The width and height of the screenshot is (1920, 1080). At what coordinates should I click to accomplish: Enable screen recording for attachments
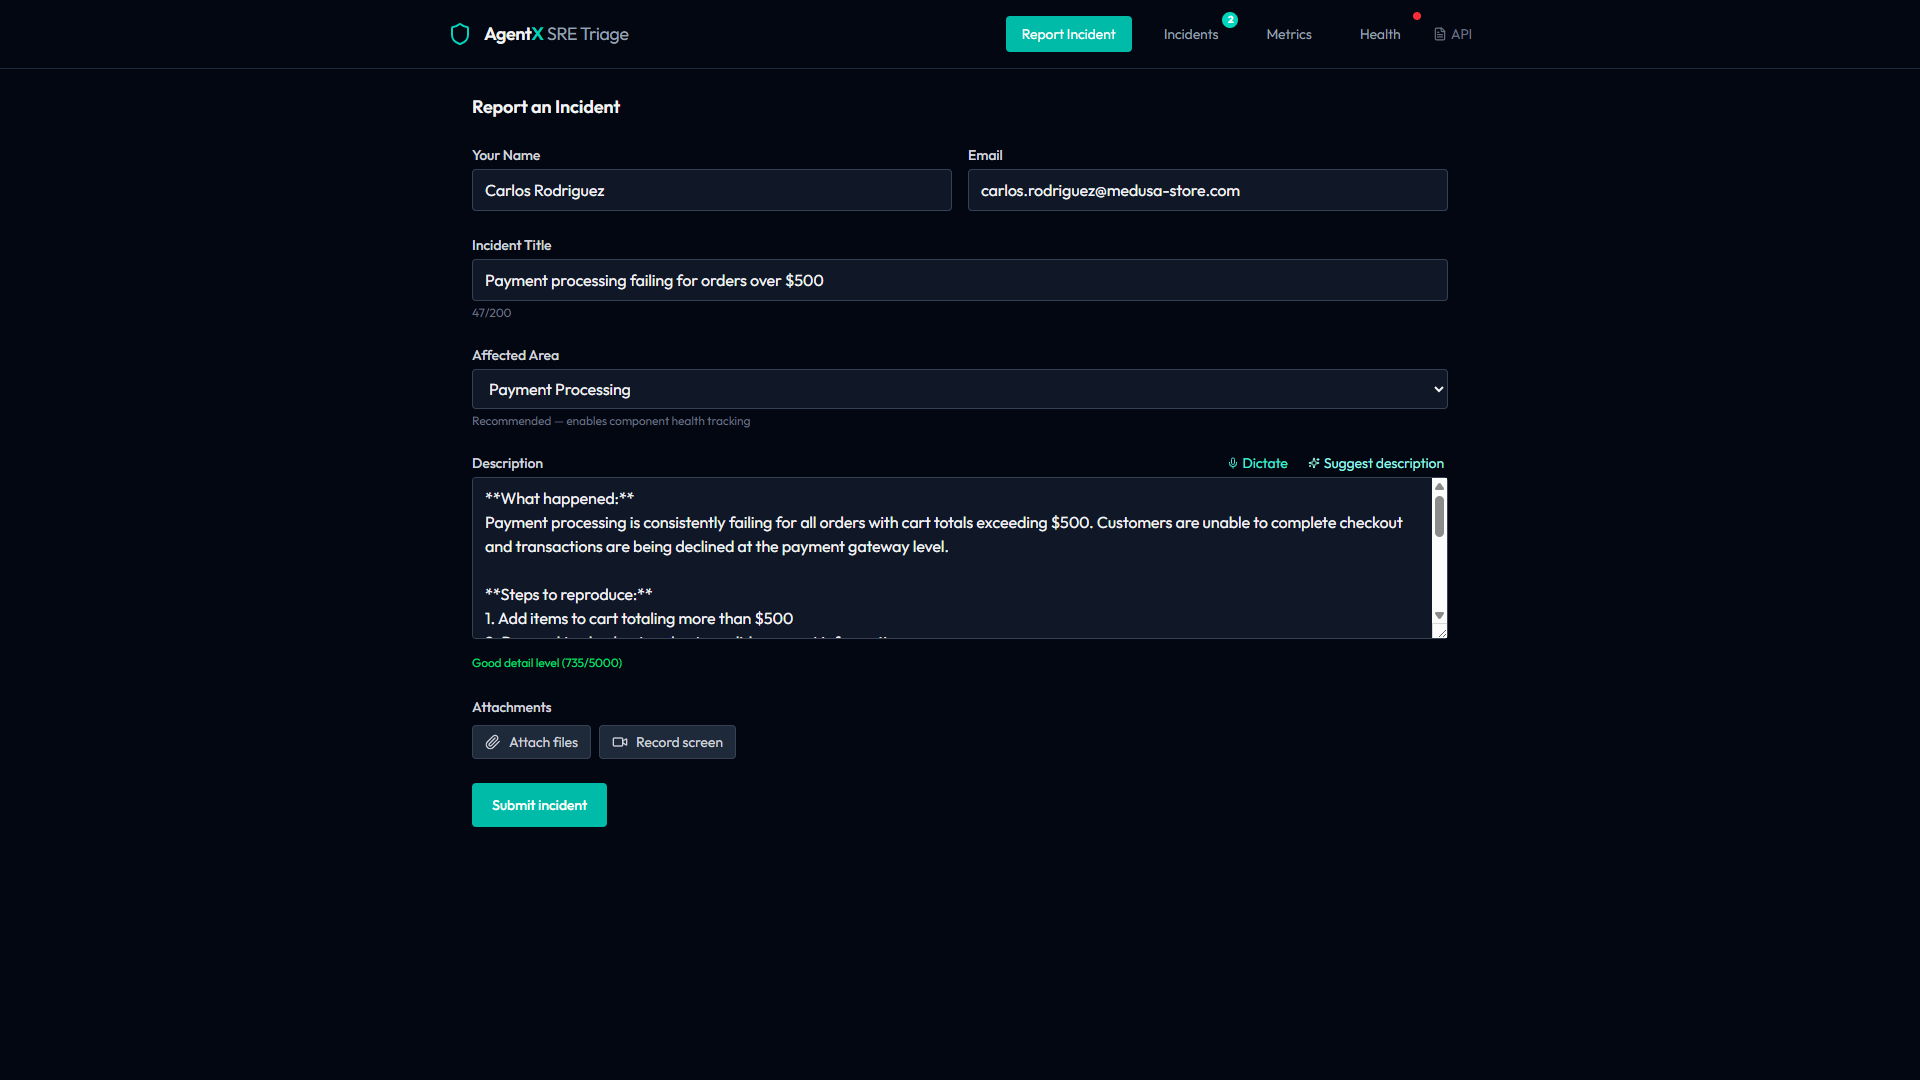tap(667, 742)
